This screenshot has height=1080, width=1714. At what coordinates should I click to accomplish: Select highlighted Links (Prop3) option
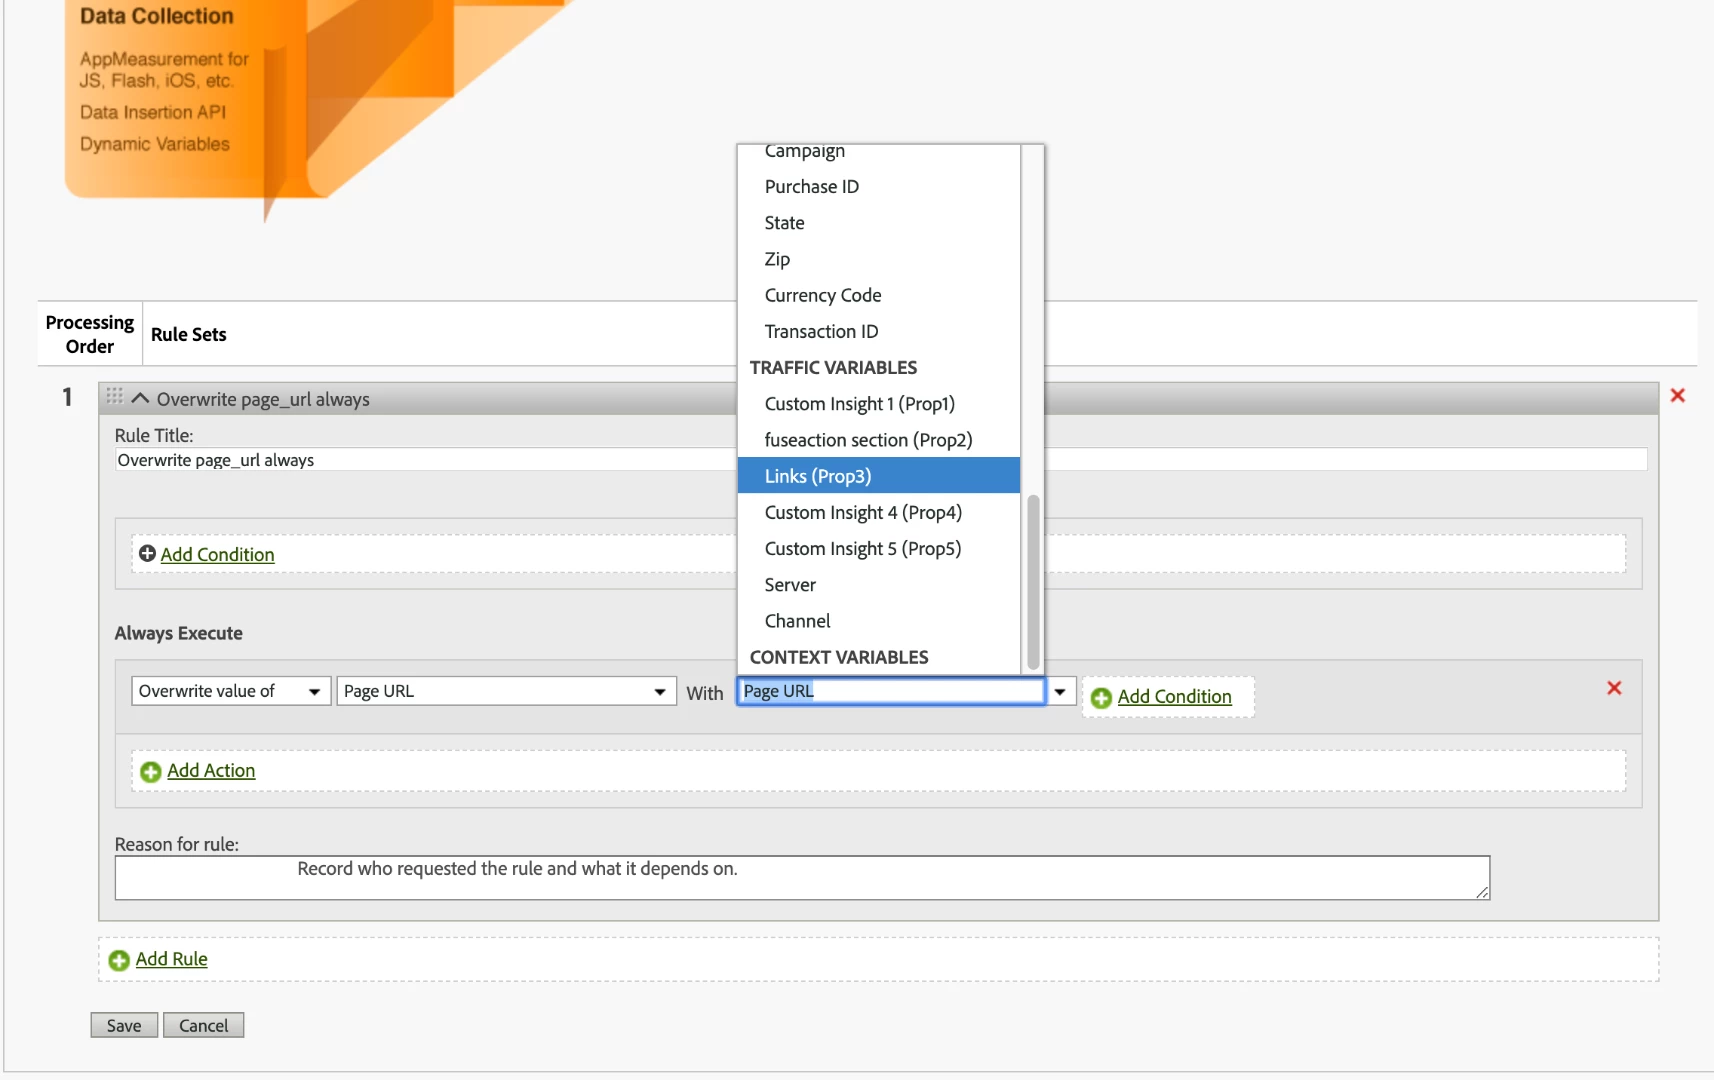tap(878, 476)
